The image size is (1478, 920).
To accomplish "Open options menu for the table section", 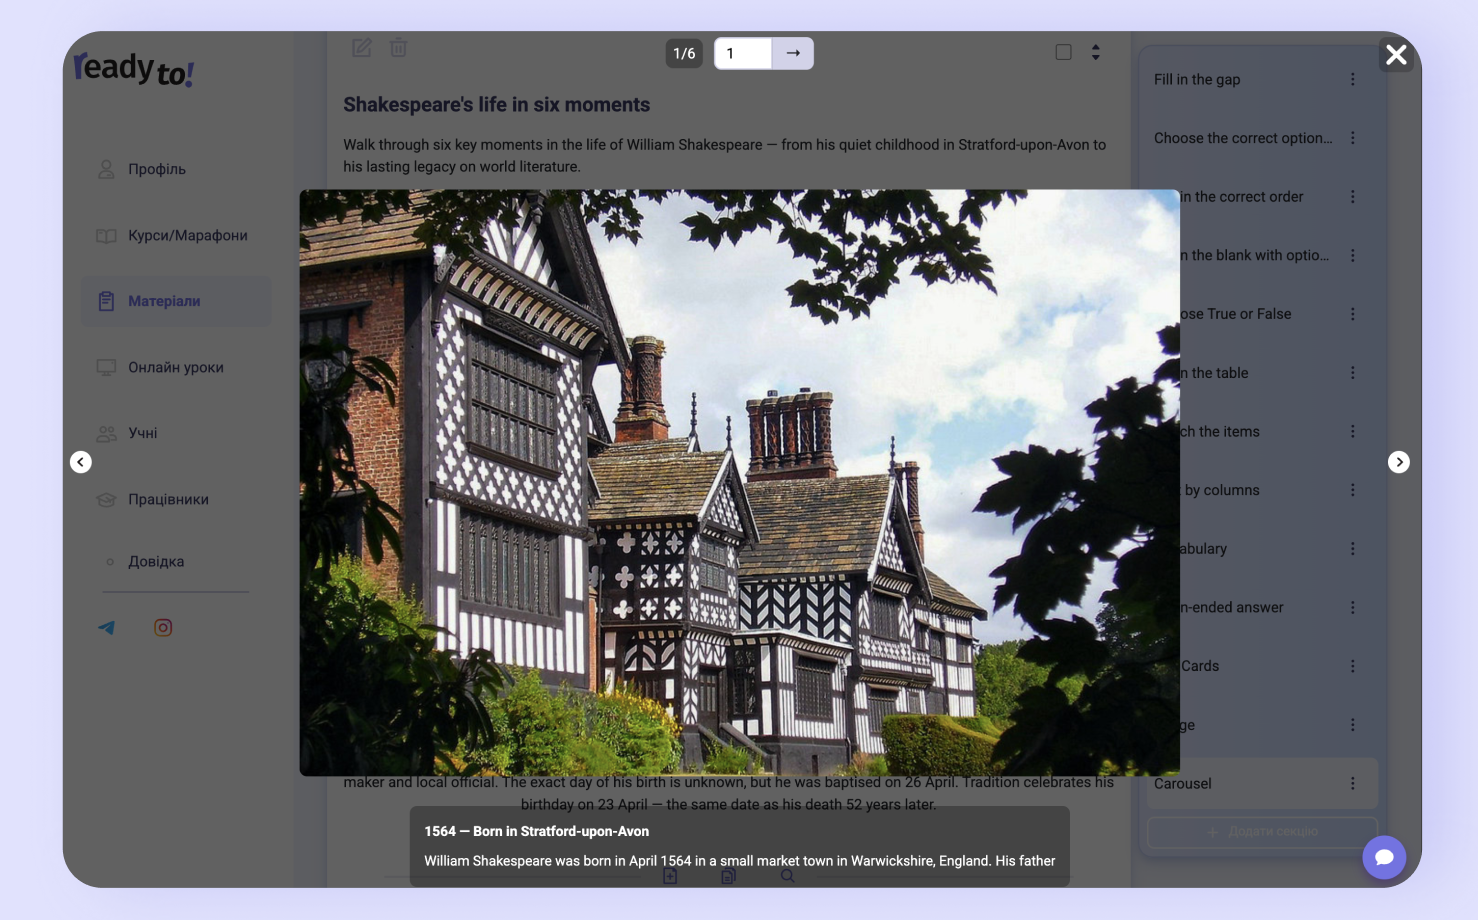I will [x=1353, y=373].
